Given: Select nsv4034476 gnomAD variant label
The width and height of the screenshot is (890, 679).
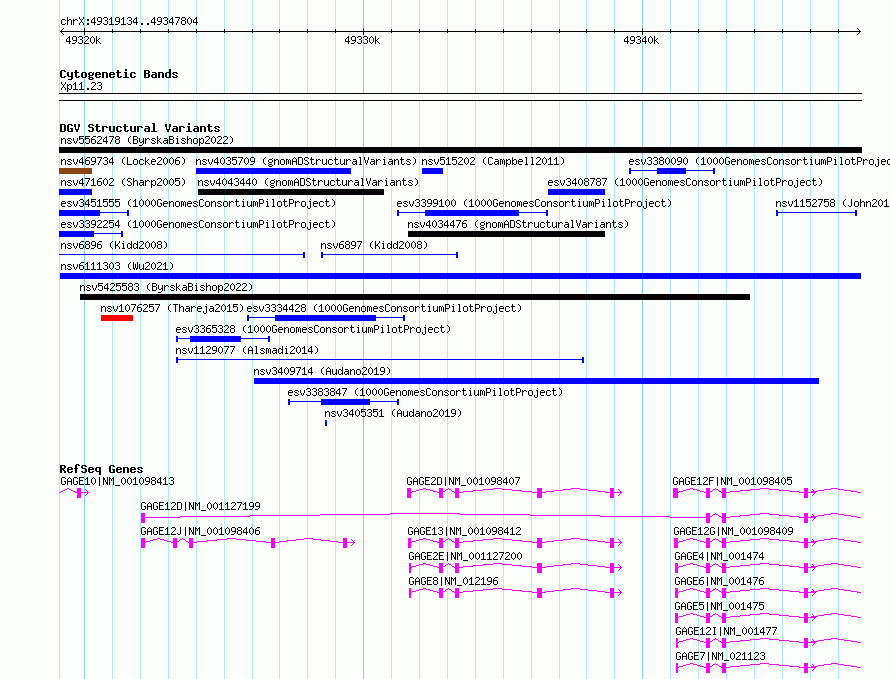Looking at the screenshot, I should click(x=518, y=224).
